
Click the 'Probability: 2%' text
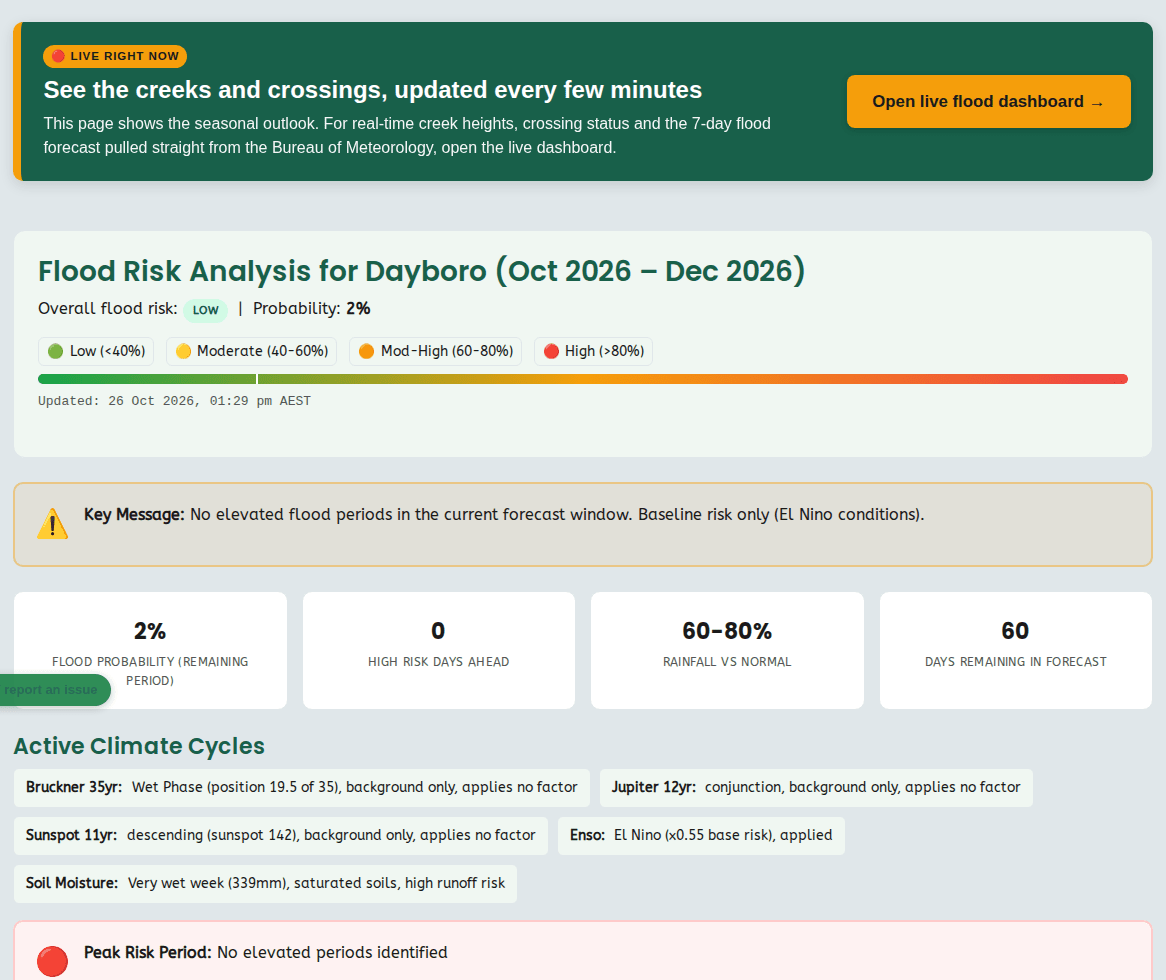tap(312, 309)
